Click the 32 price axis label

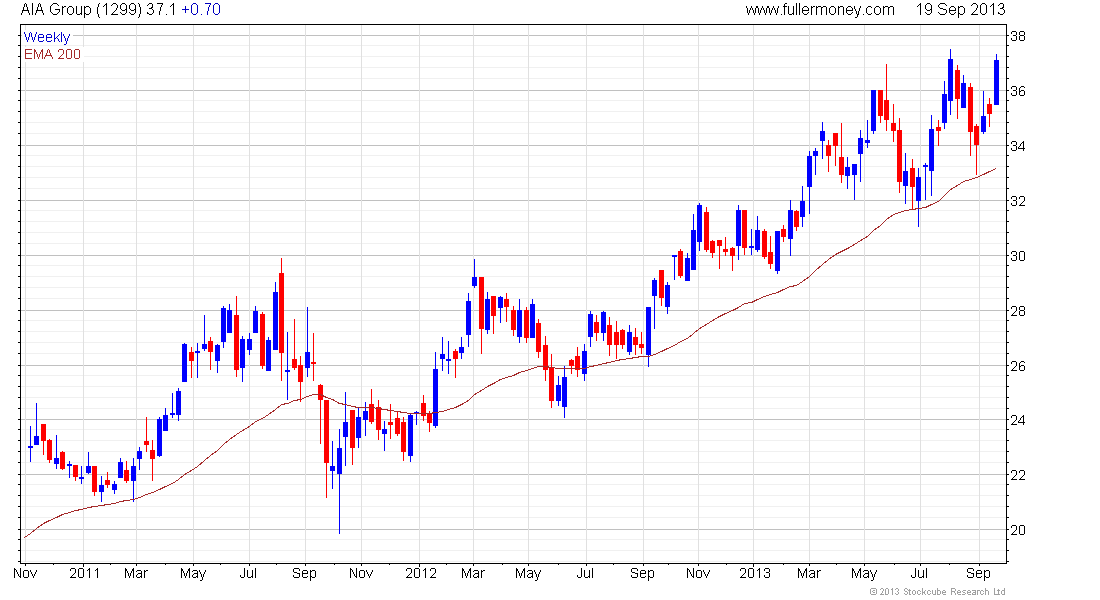[x=1017, y=201]
